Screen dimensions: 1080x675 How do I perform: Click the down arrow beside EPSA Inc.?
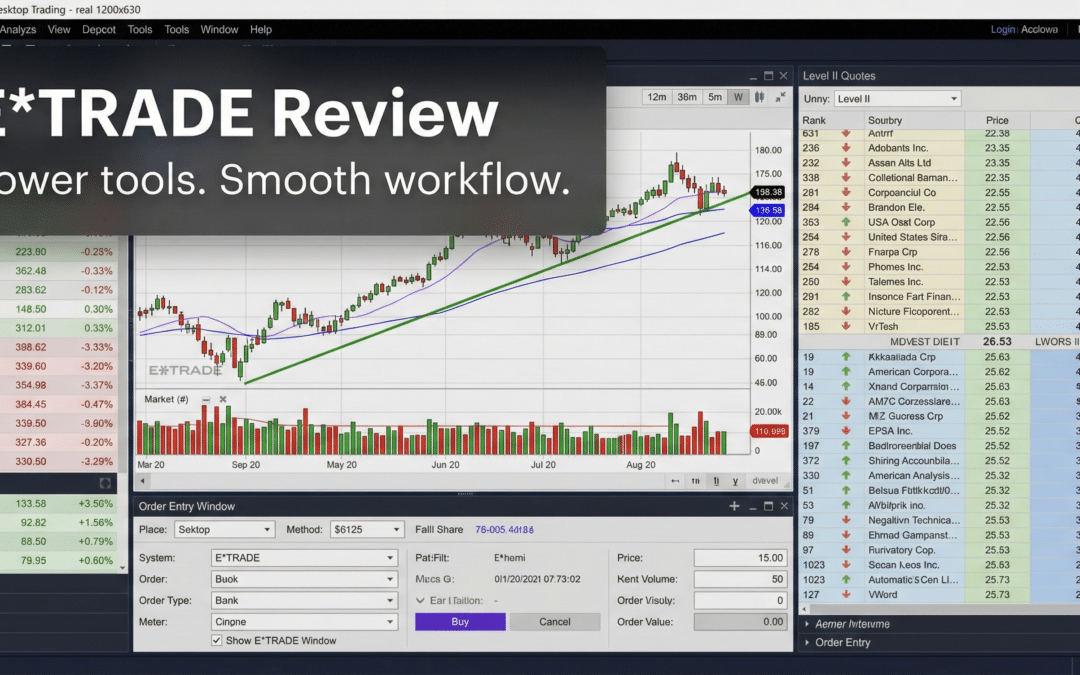point(846,430)
